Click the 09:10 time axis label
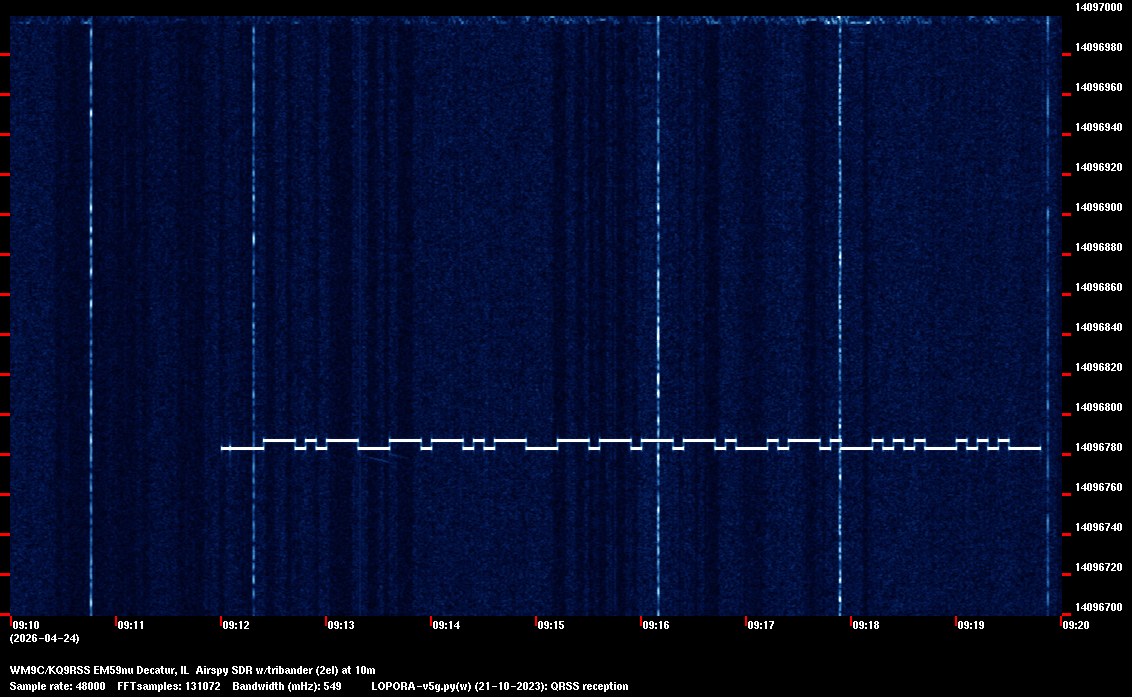The width and height of the screenshot is (1132, 697). click(x=26, y=625)
